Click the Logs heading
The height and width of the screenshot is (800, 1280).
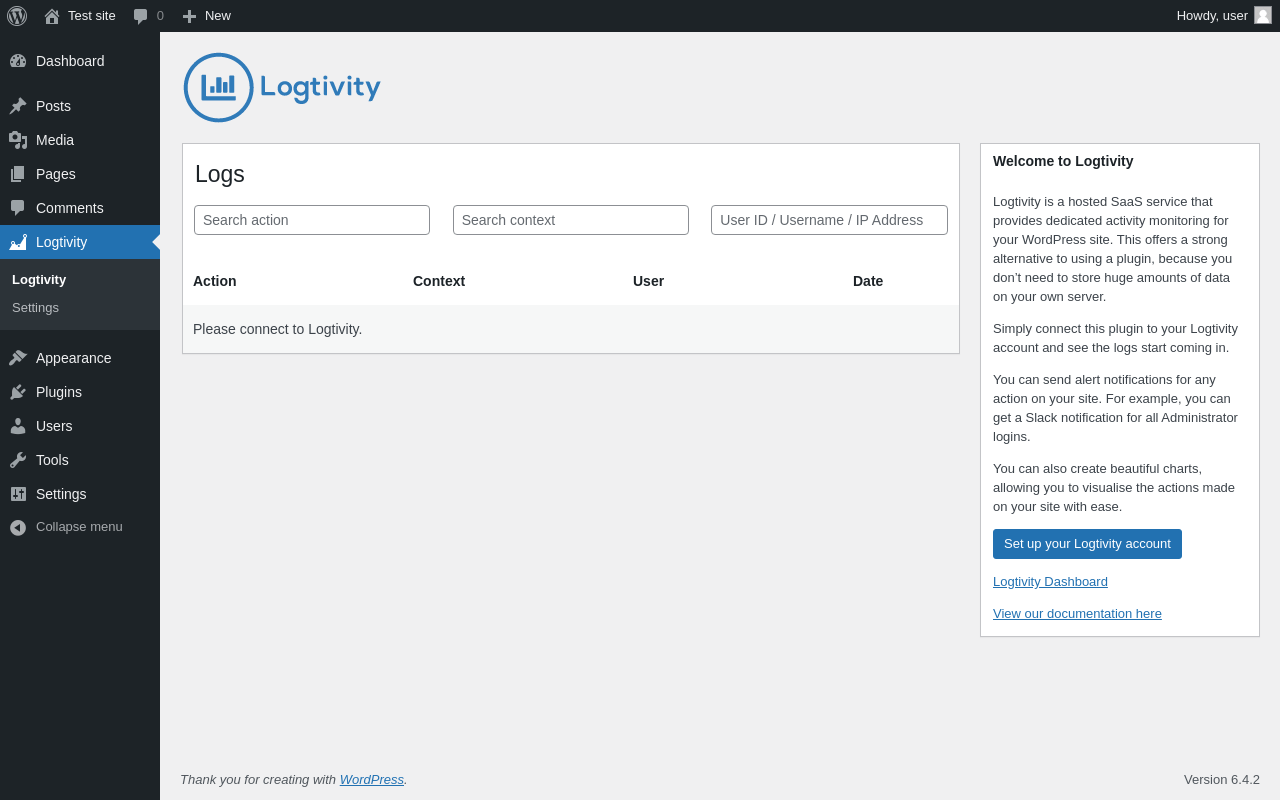(x=220, y=174)
